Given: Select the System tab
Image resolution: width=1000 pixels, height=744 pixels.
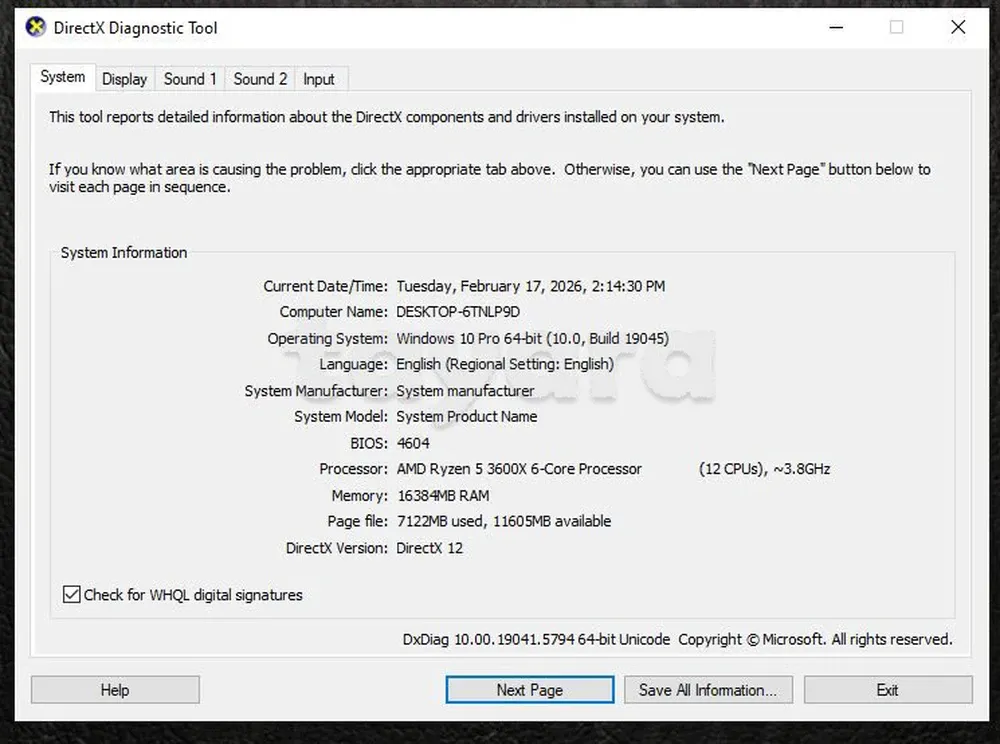Looking at the screenshot, I should point(63,77).
